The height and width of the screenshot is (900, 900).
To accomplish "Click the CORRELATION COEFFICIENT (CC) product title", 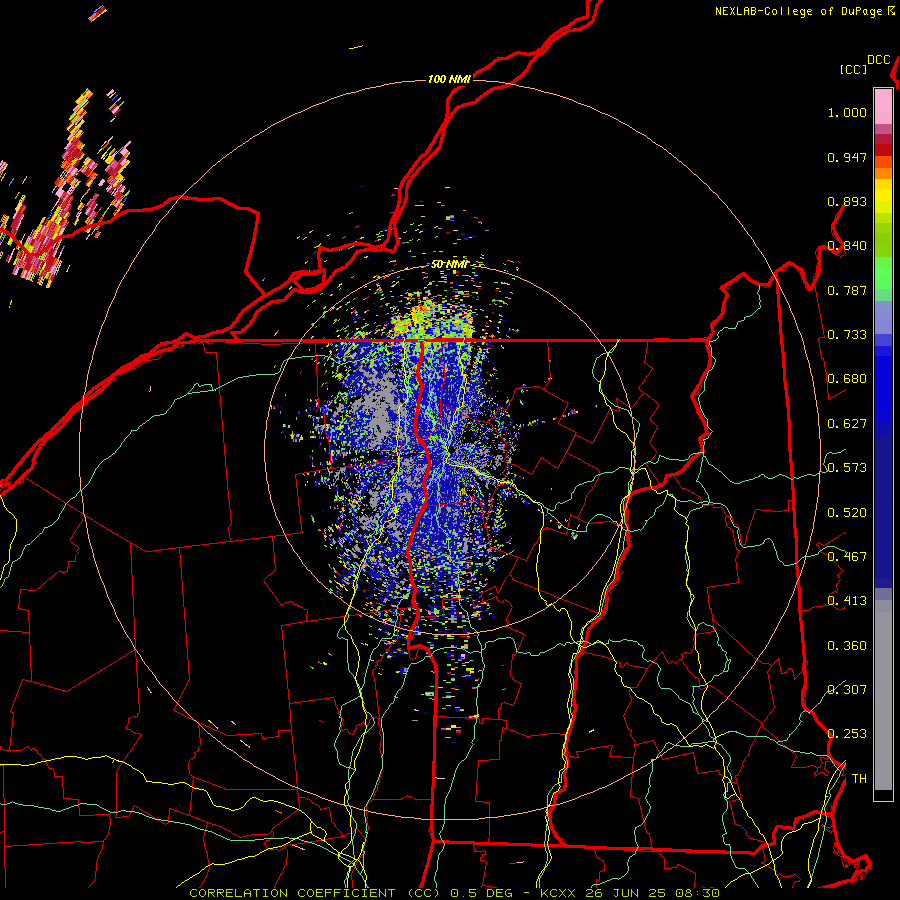I will point(315,893).
